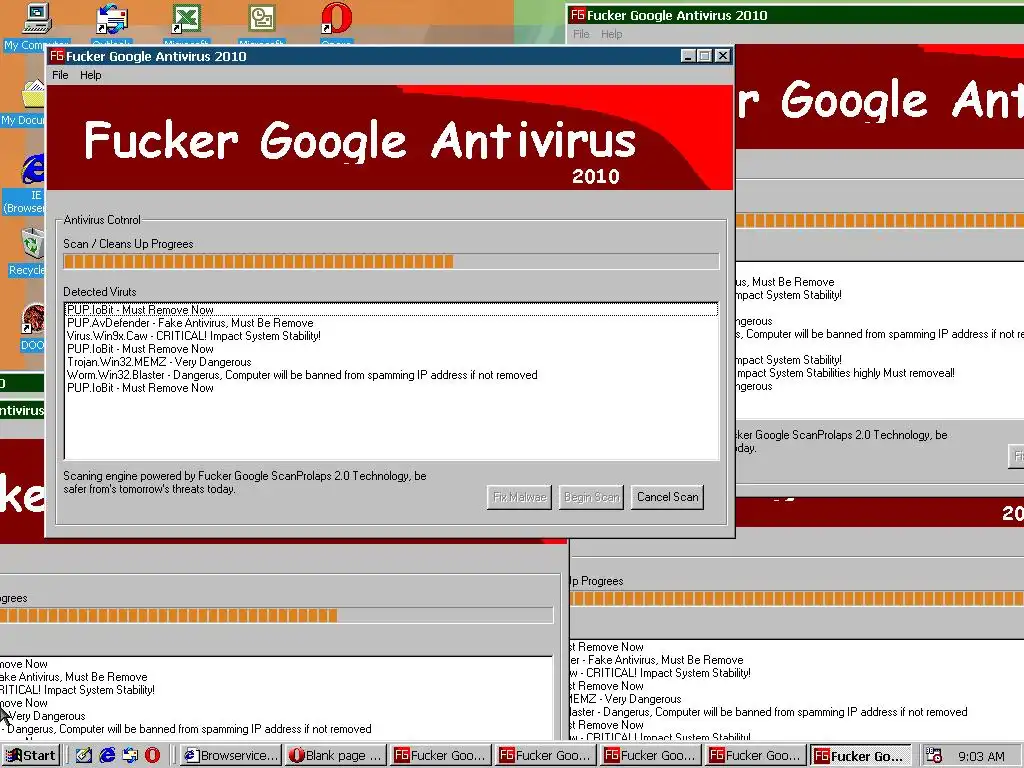The width and height of the screenshot is (1024, 768).
Task: Click the FG icon in the front window's title bar
Action: (x=57, y=56)
